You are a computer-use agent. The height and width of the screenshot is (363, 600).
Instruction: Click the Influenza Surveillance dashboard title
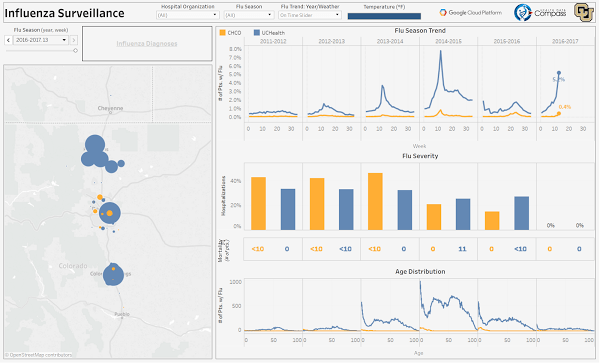coord(64,13)
